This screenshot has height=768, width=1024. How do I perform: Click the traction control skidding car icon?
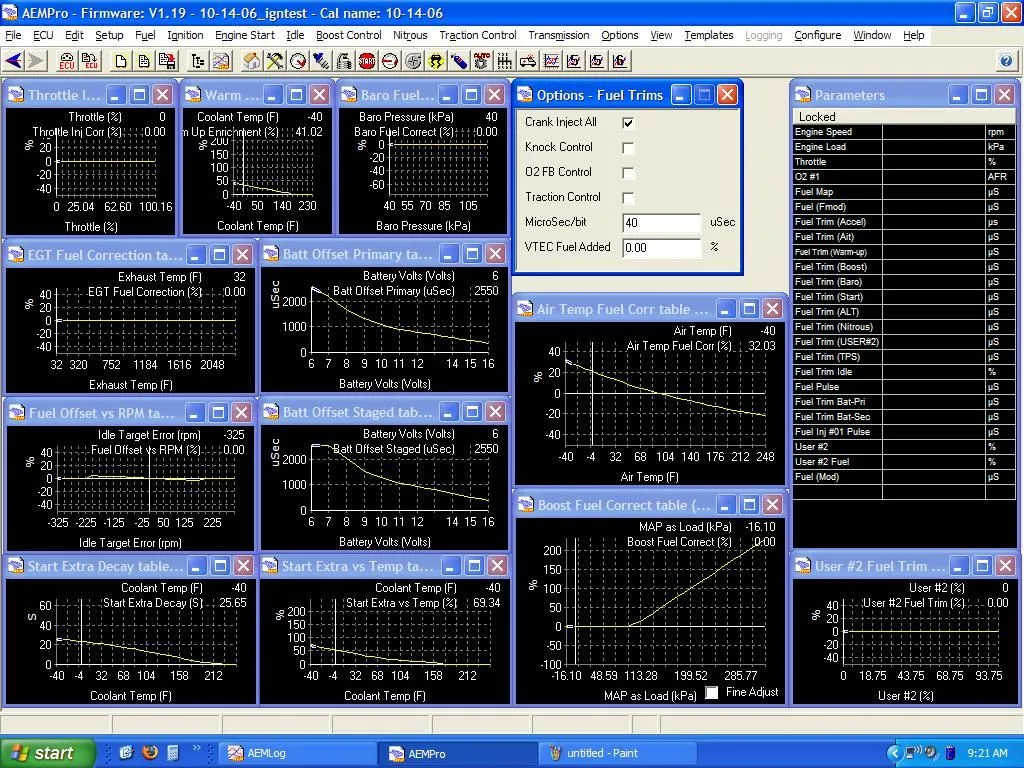[x=436, y=61]
